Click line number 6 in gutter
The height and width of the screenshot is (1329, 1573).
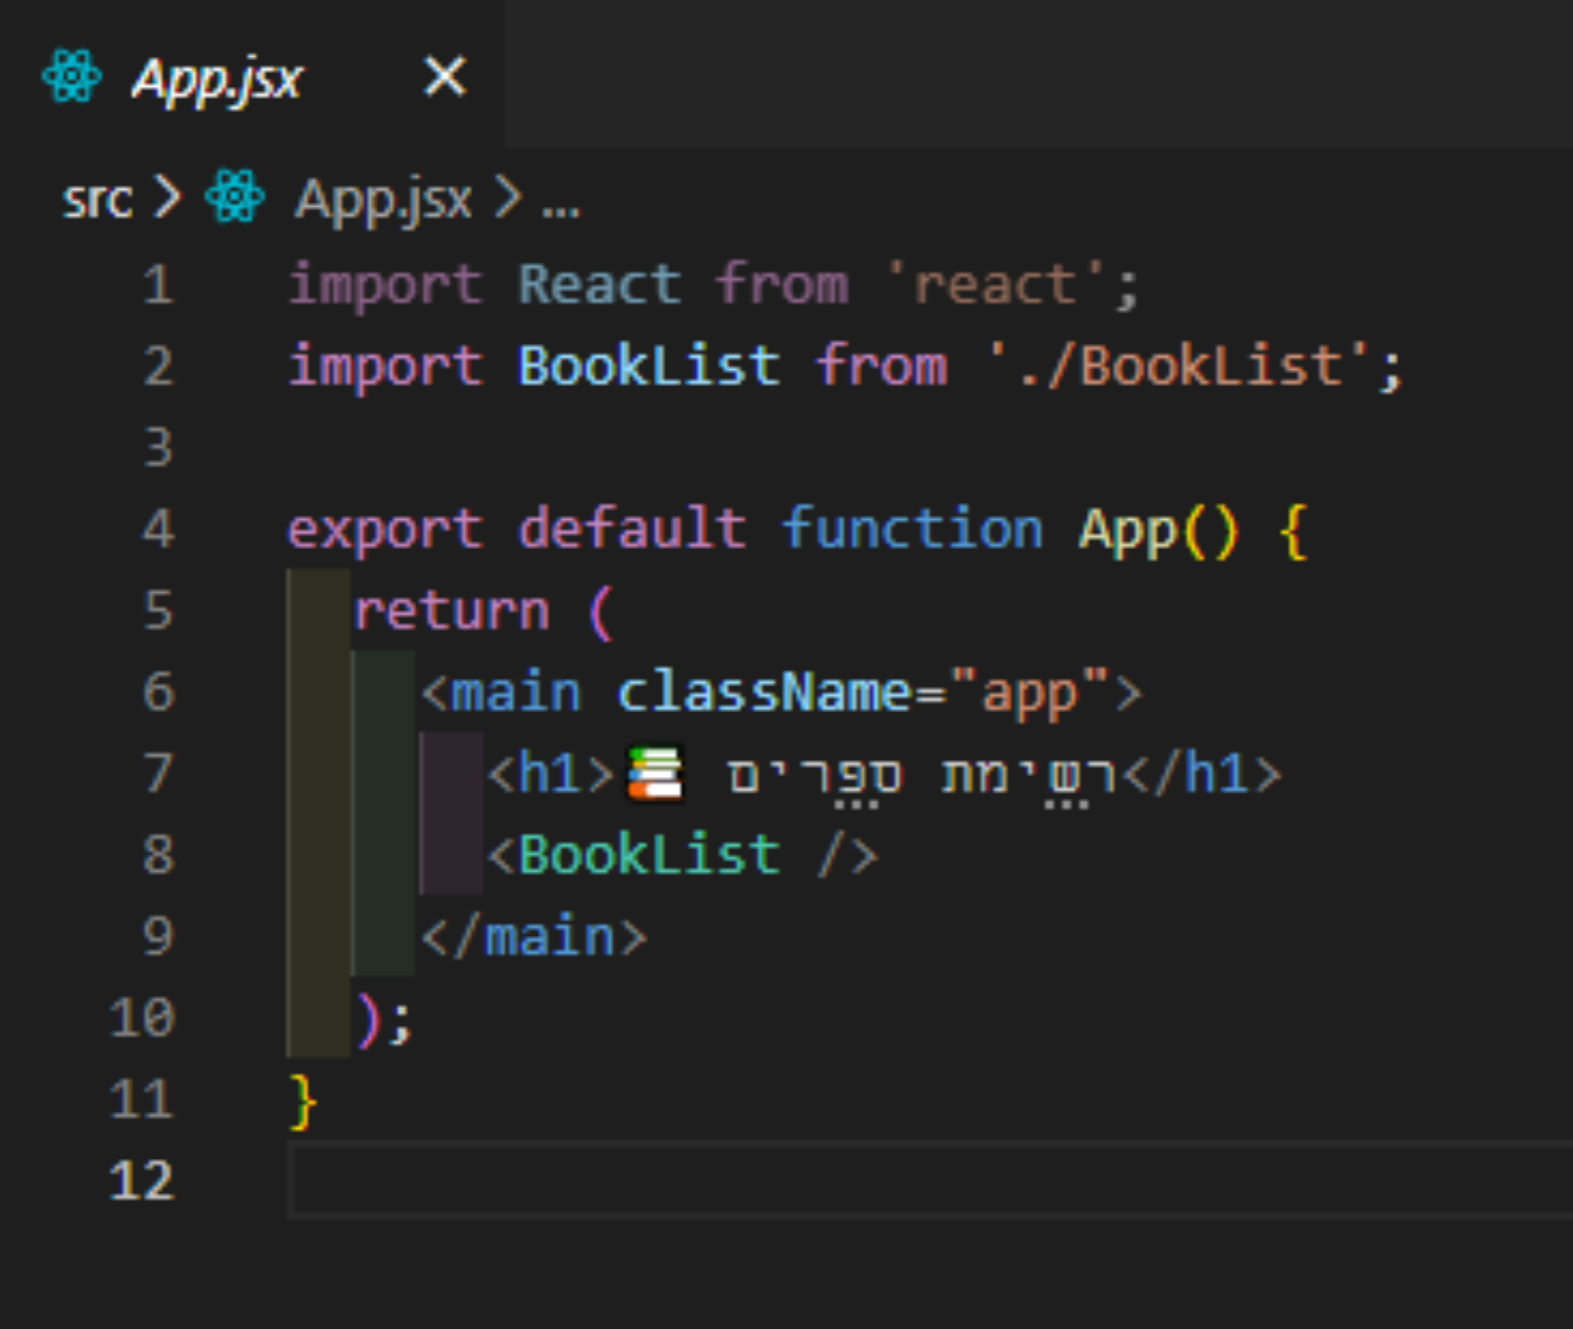pos(158,692)
